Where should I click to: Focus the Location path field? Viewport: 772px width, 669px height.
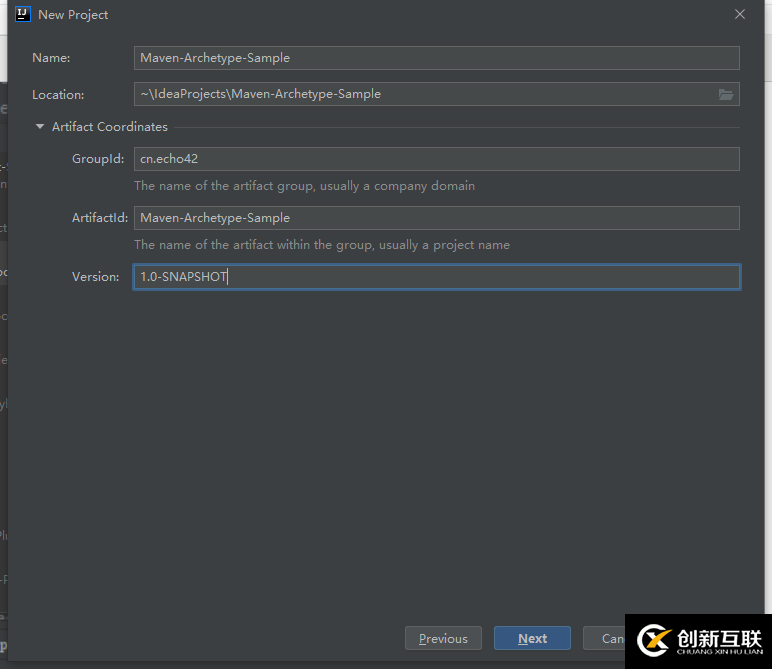click(x=424, y=94)
